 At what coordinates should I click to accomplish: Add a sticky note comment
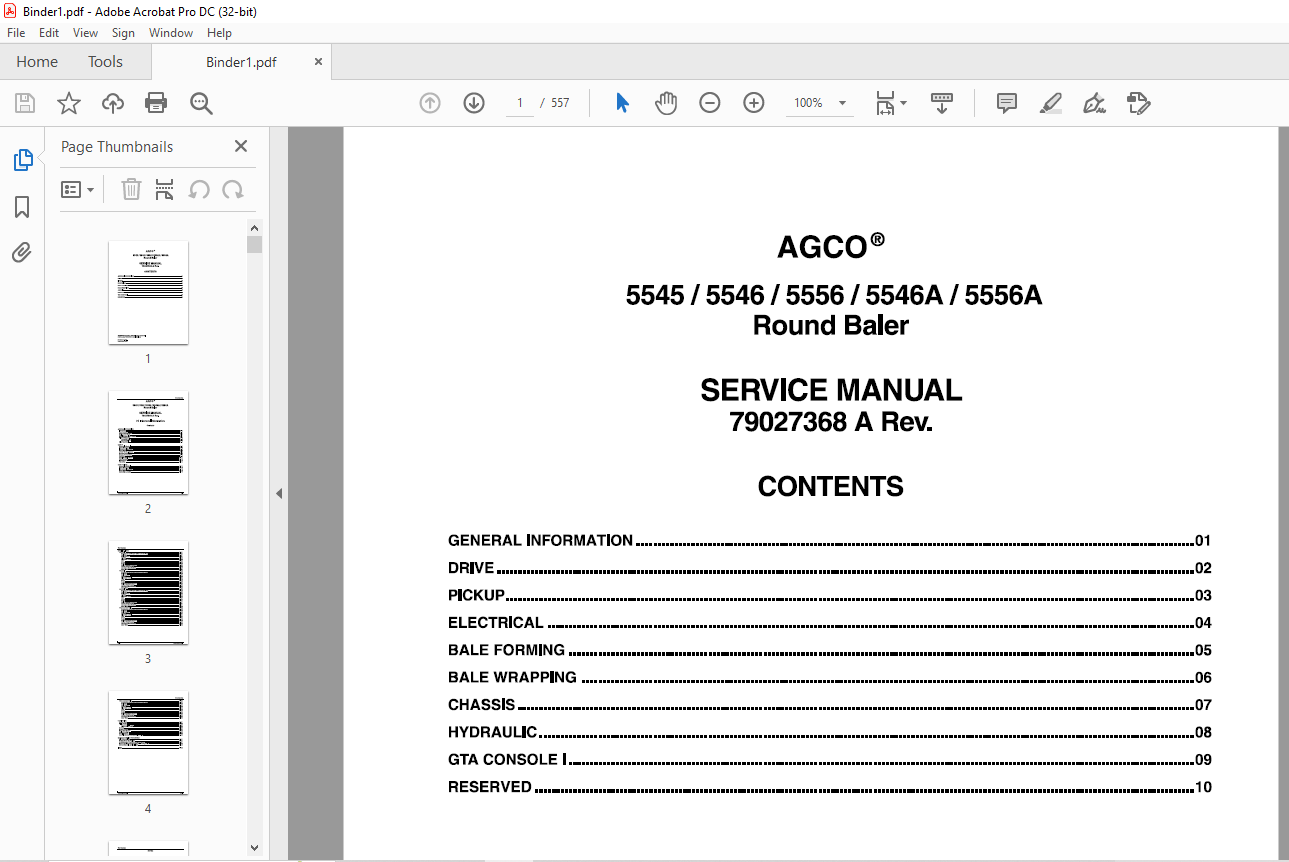click(1007, 103)
